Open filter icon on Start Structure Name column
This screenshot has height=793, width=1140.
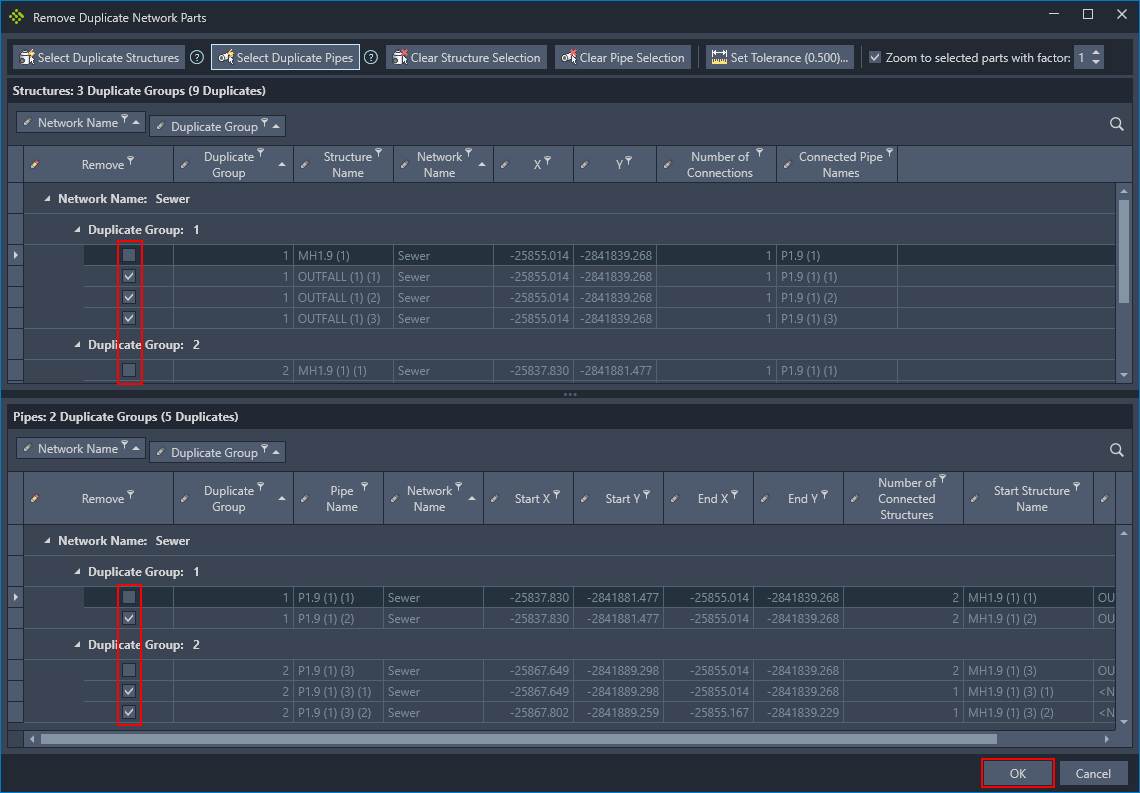1077,486
